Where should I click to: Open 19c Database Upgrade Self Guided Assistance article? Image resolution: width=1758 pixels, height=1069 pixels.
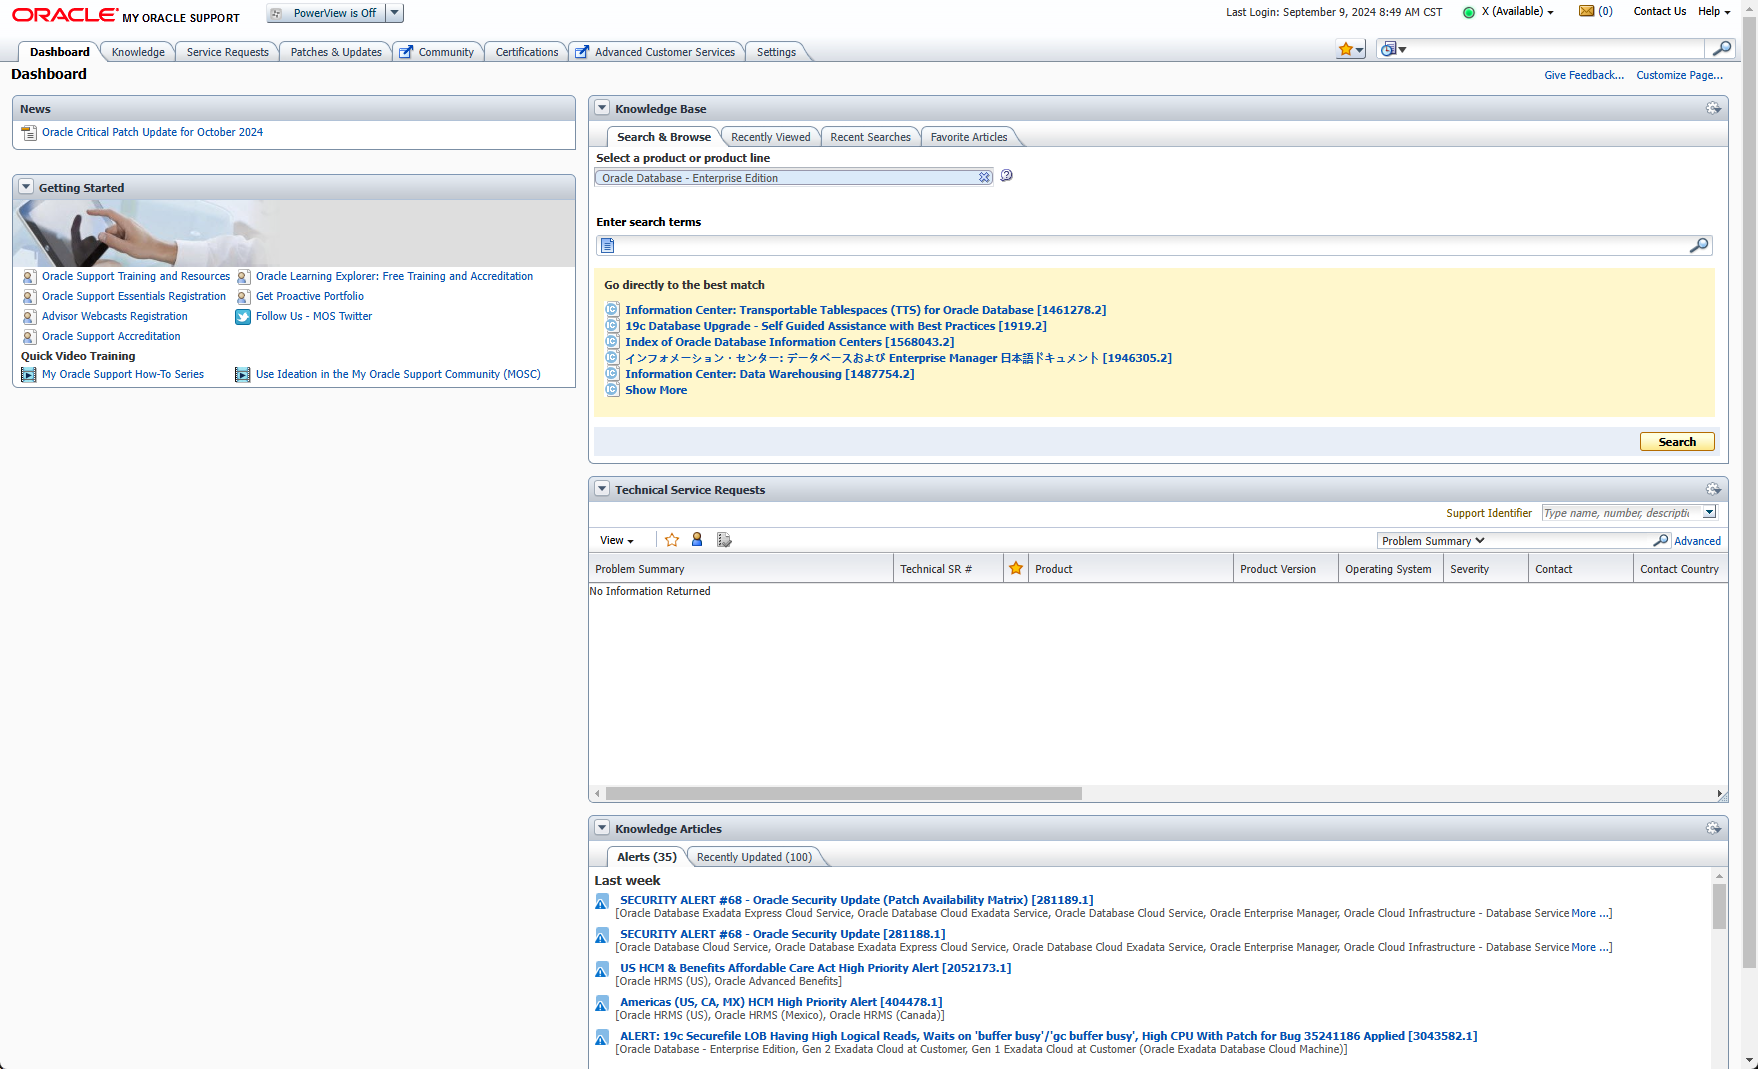point(836,326)
